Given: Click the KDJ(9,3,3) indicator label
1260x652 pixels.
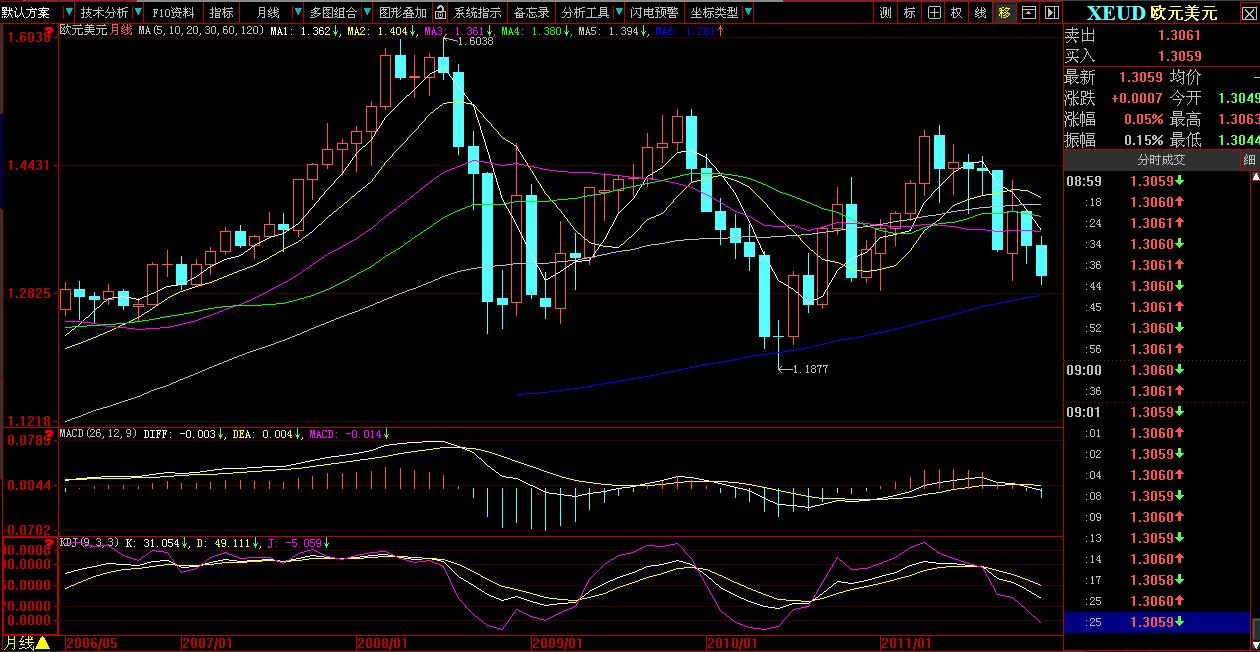Looking at the screenshot, I should point(91,543).
